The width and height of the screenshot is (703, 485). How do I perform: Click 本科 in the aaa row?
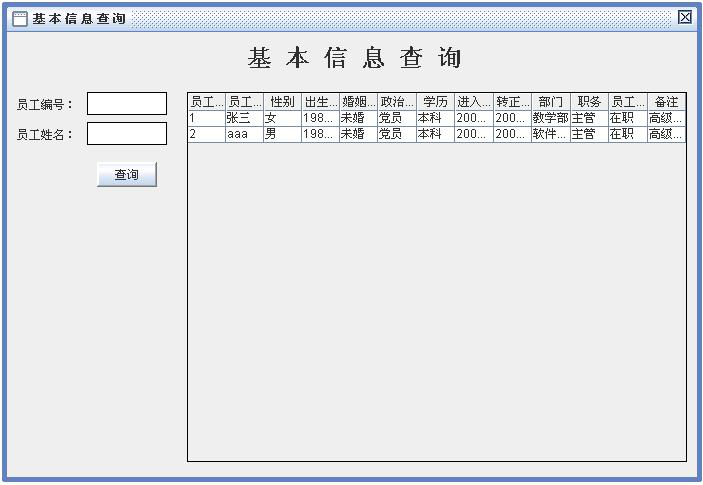(x=435, y=134)
